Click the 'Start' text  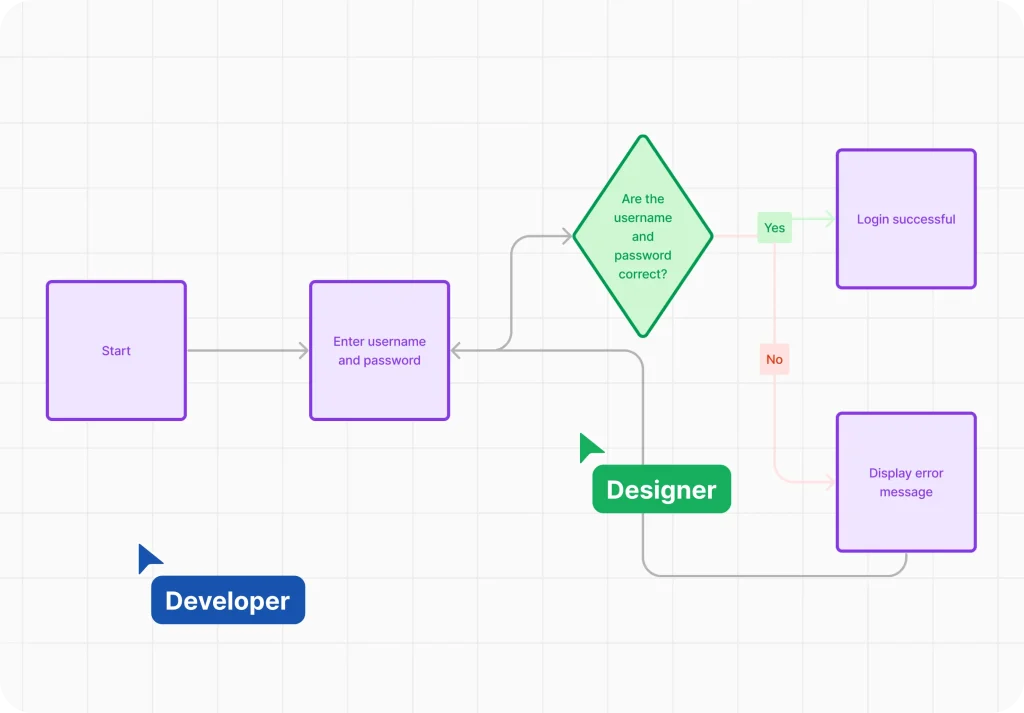[x=116, y=351]
